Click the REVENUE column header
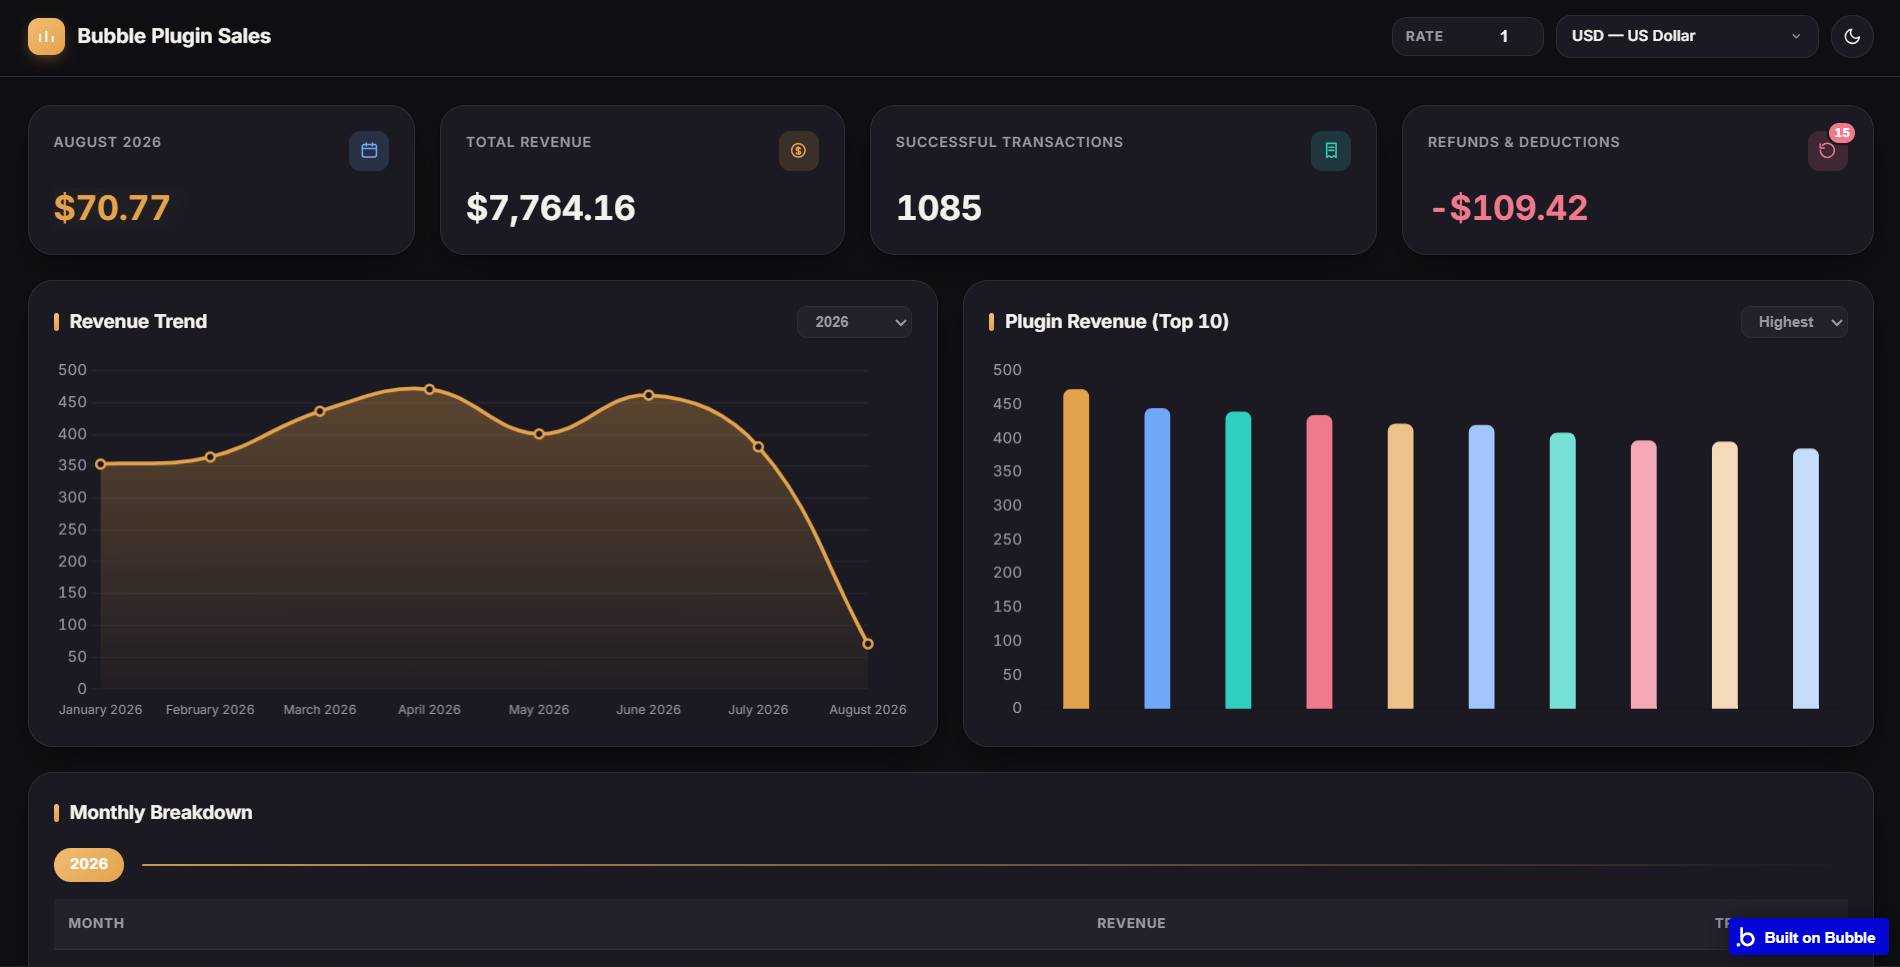The image size is (1900, 967). [1131, 923]
